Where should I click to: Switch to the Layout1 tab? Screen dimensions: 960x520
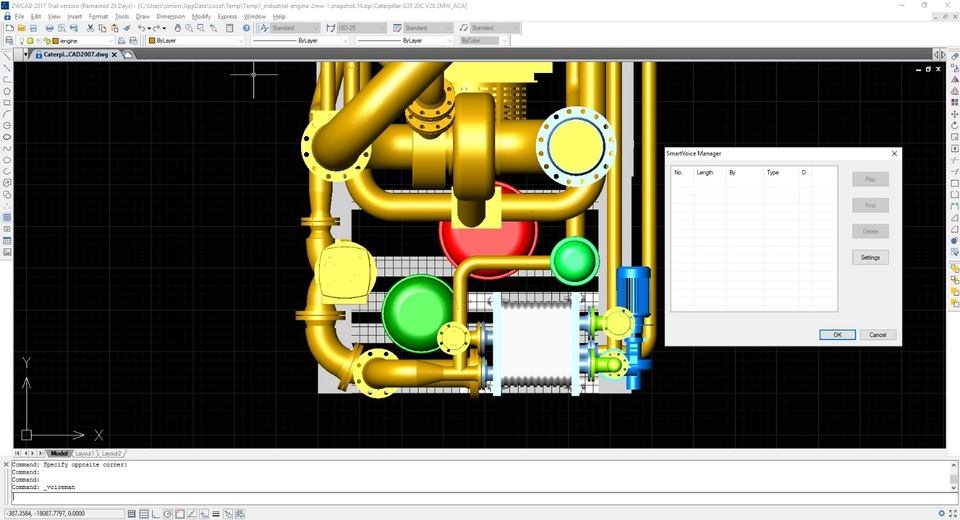click(x=85, y=454)
